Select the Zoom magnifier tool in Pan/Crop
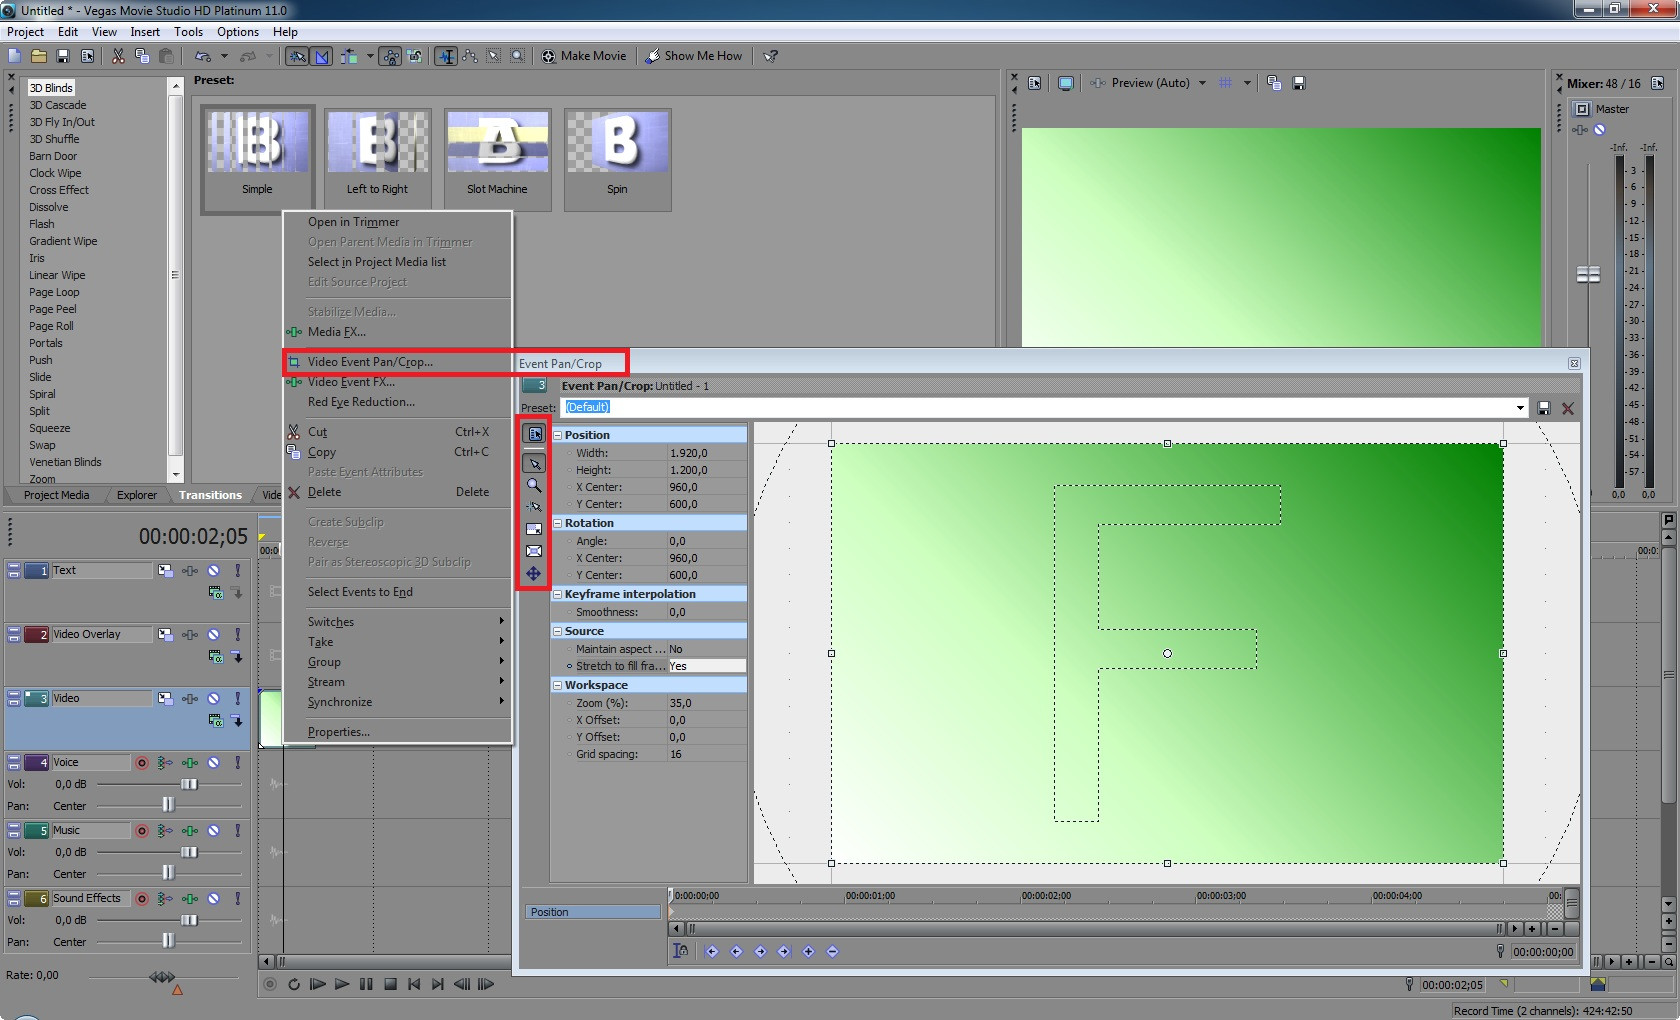Screen dimensions: 1680x1020 pyautogui.click(x=534, y=485)
